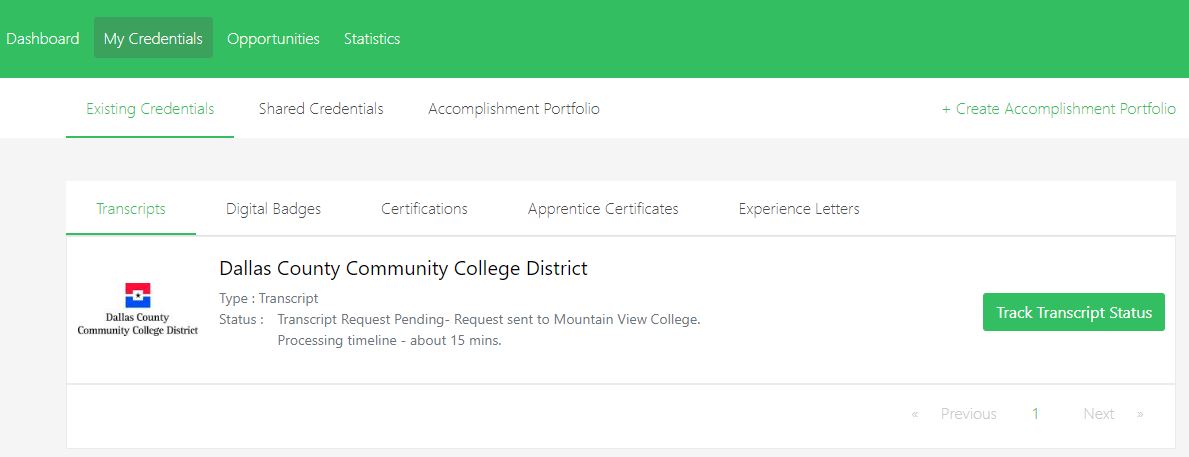Open the Certifications tab
Viewport: 1189px width, 457px height.
424,209
